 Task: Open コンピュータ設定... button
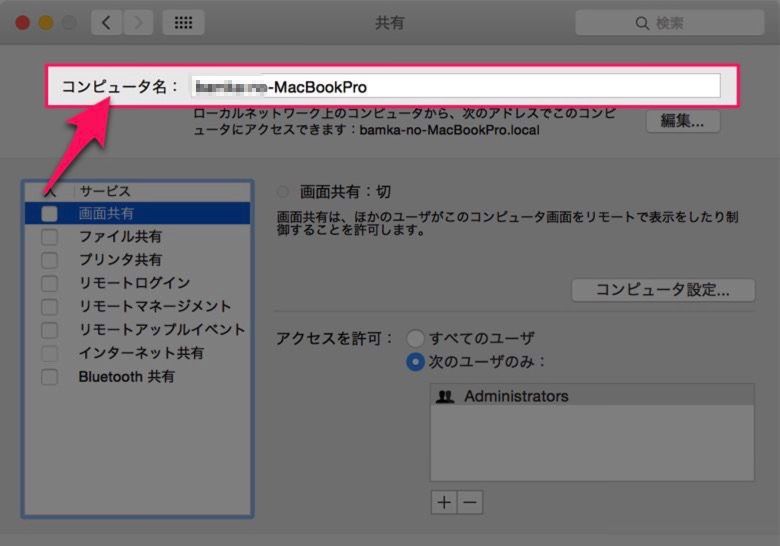[662, 290]
